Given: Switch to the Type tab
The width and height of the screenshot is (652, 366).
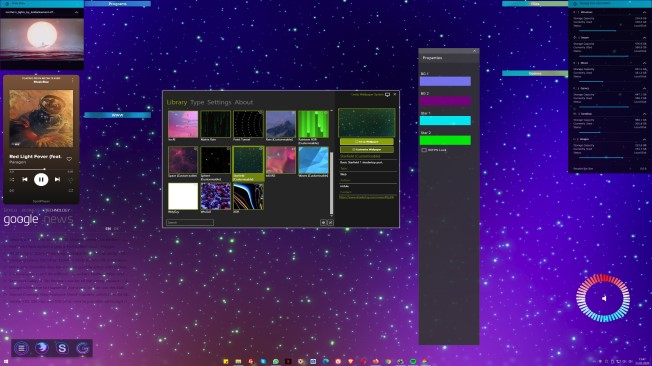Looking at the screenshot, I should 197,102.
